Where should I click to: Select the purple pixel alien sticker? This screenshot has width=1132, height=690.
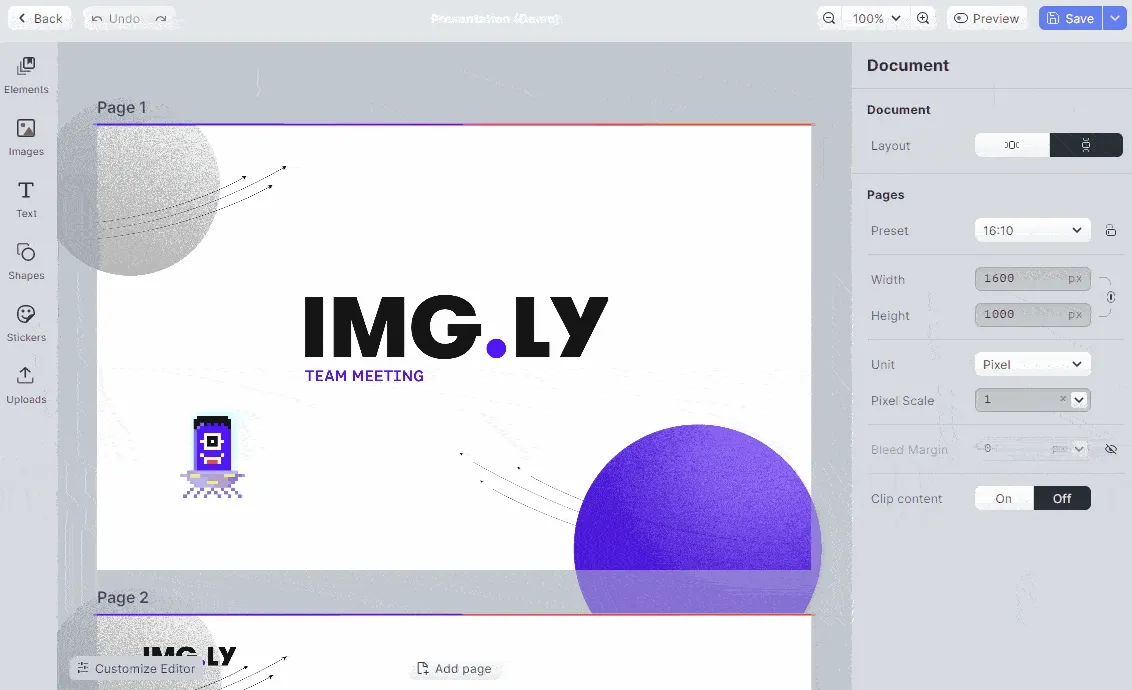(212, 456)
